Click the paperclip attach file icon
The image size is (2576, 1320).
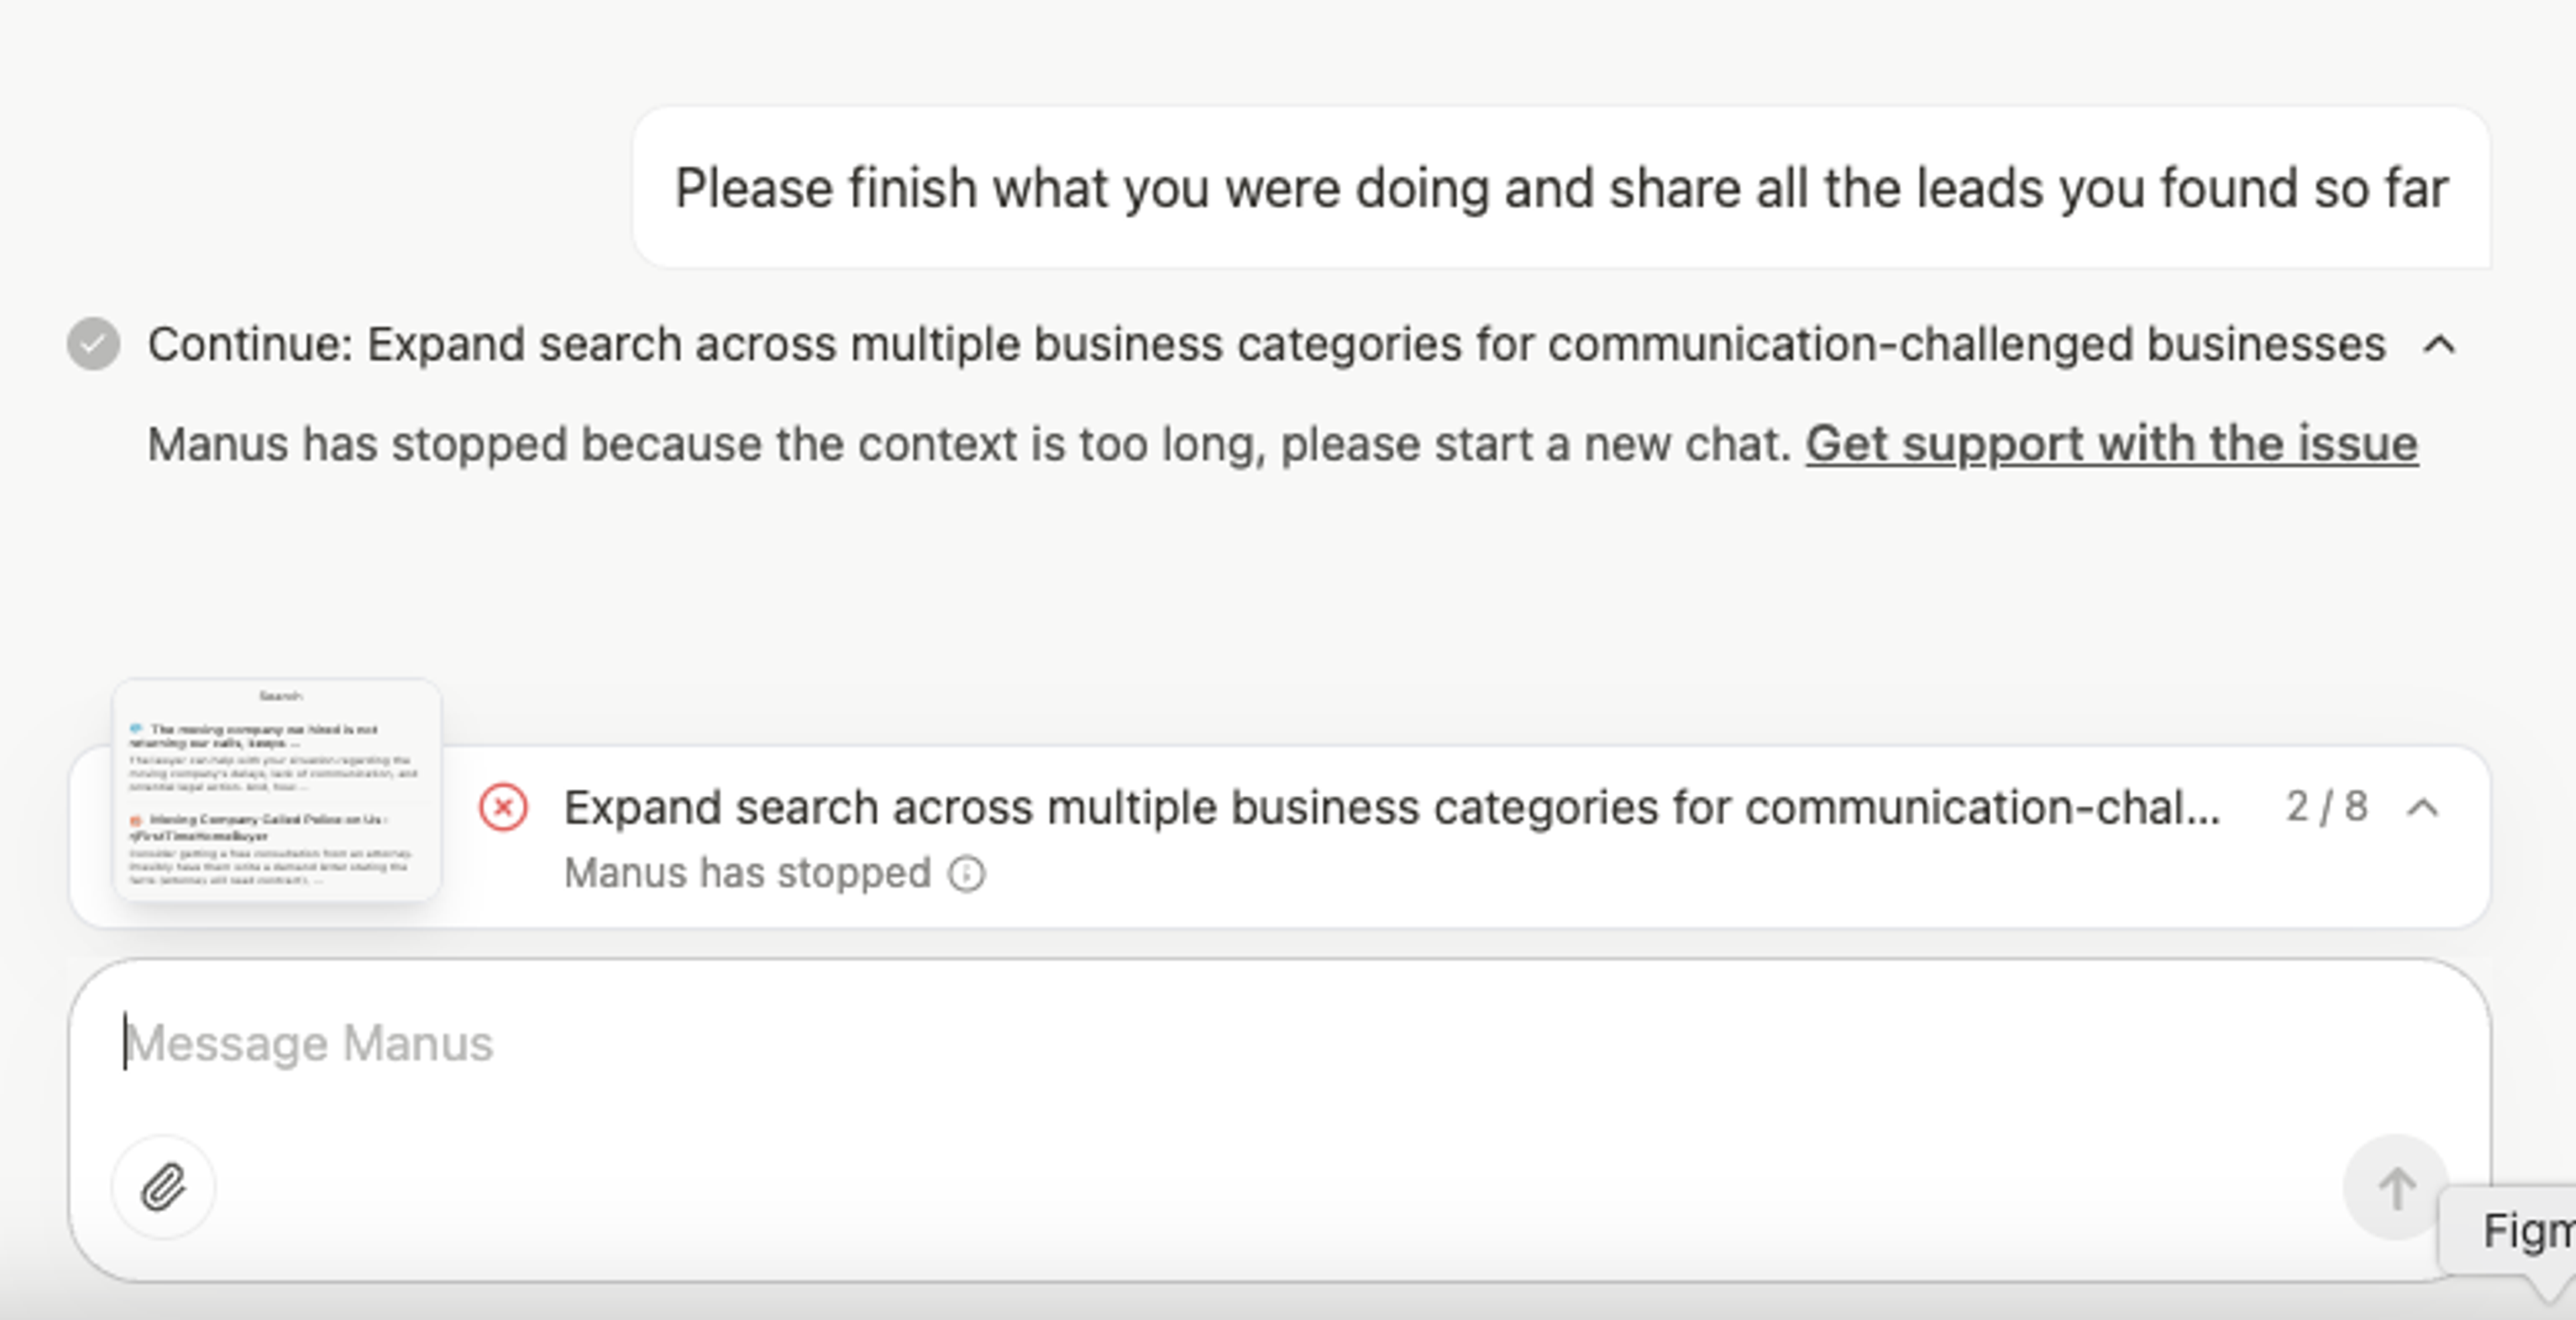(163, 1187)
